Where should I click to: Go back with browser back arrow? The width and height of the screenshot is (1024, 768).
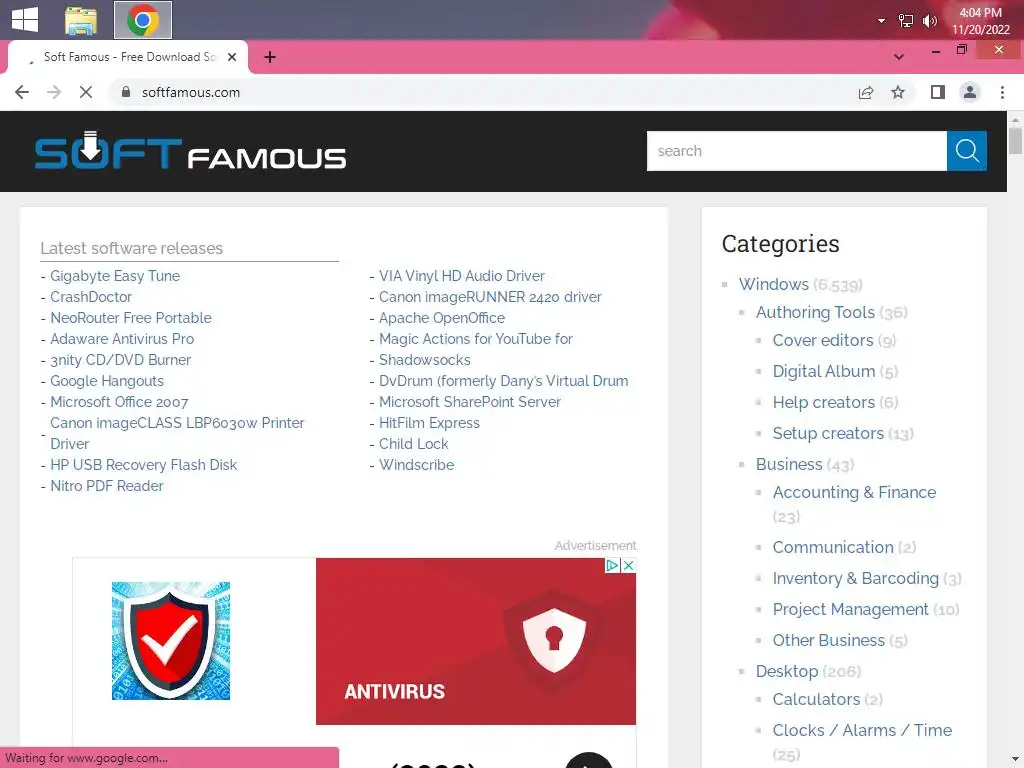(x=22, y=92)
